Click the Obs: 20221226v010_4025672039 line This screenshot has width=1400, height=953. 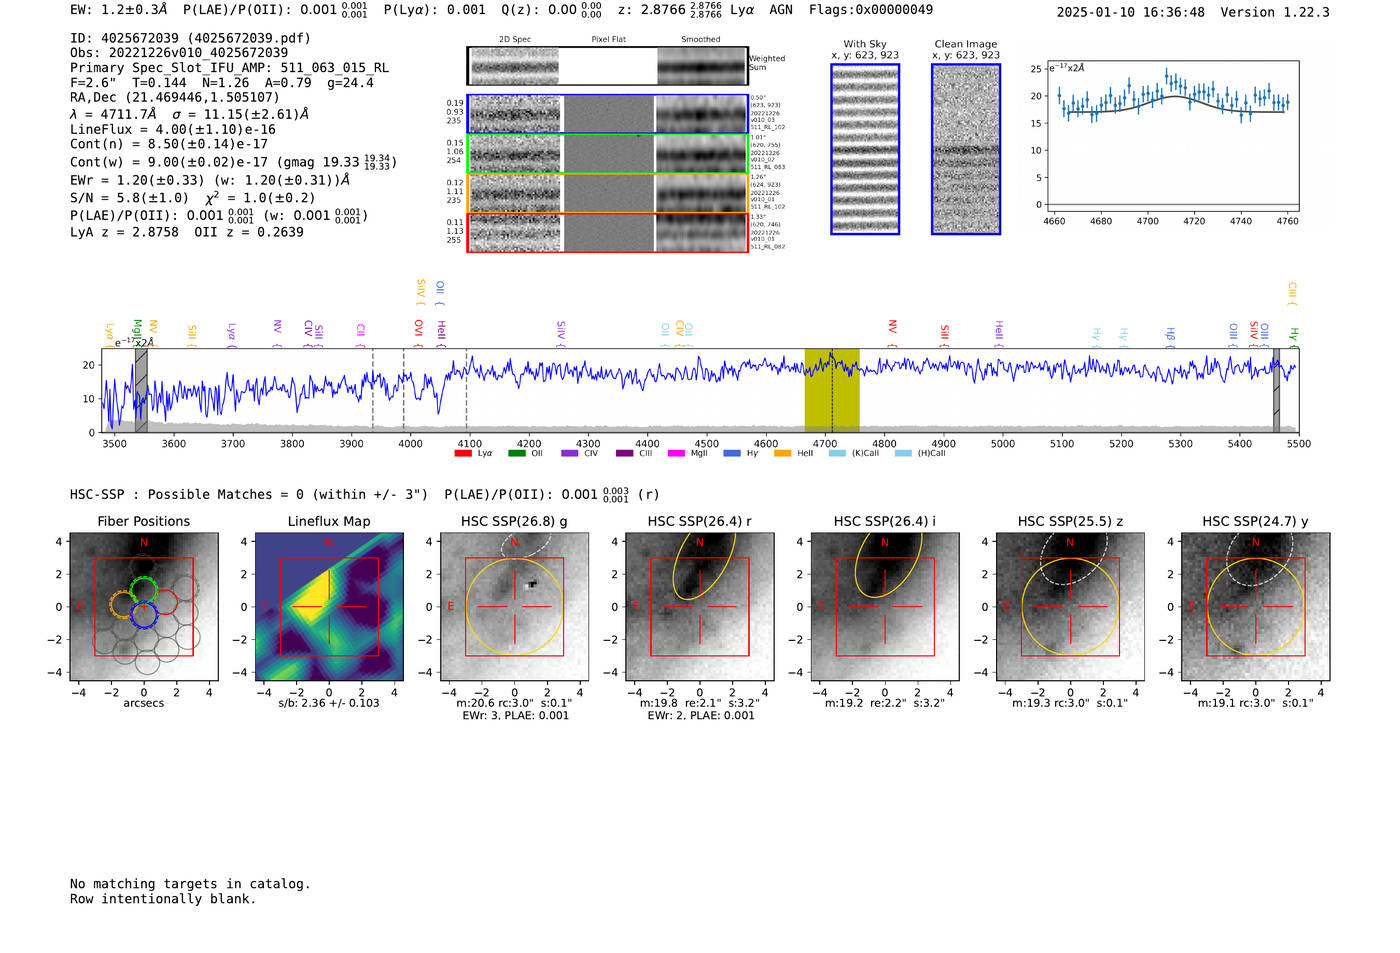click(179, 53)
